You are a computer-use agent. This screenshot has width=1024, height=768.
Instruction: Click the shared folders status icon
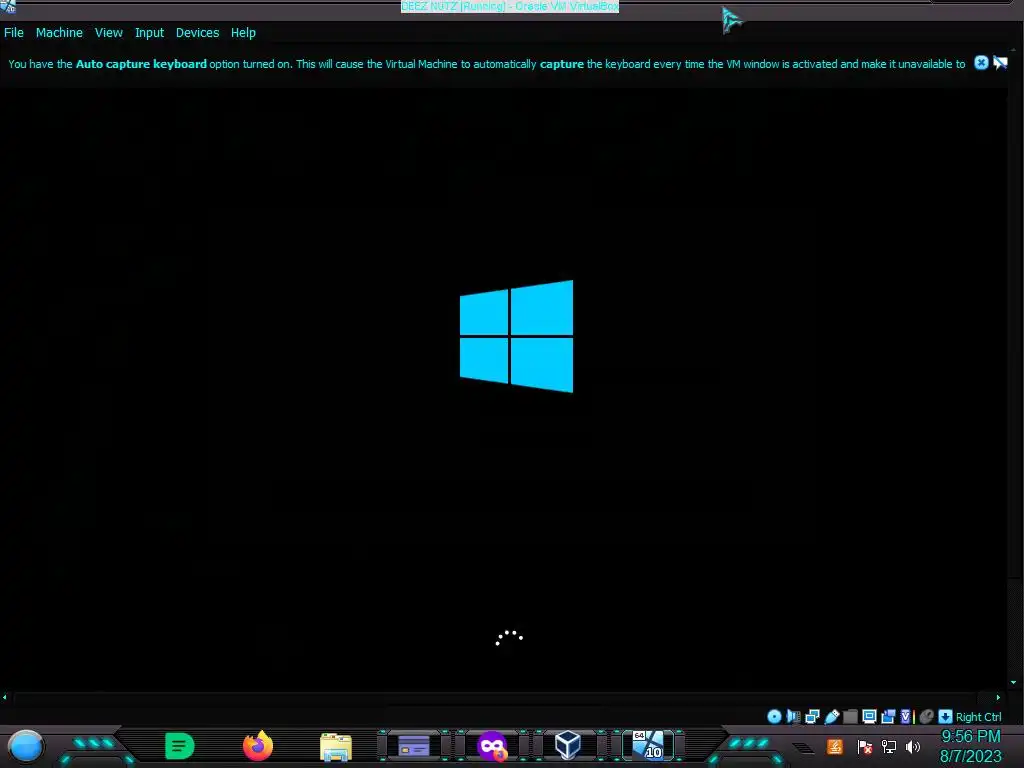850,716
